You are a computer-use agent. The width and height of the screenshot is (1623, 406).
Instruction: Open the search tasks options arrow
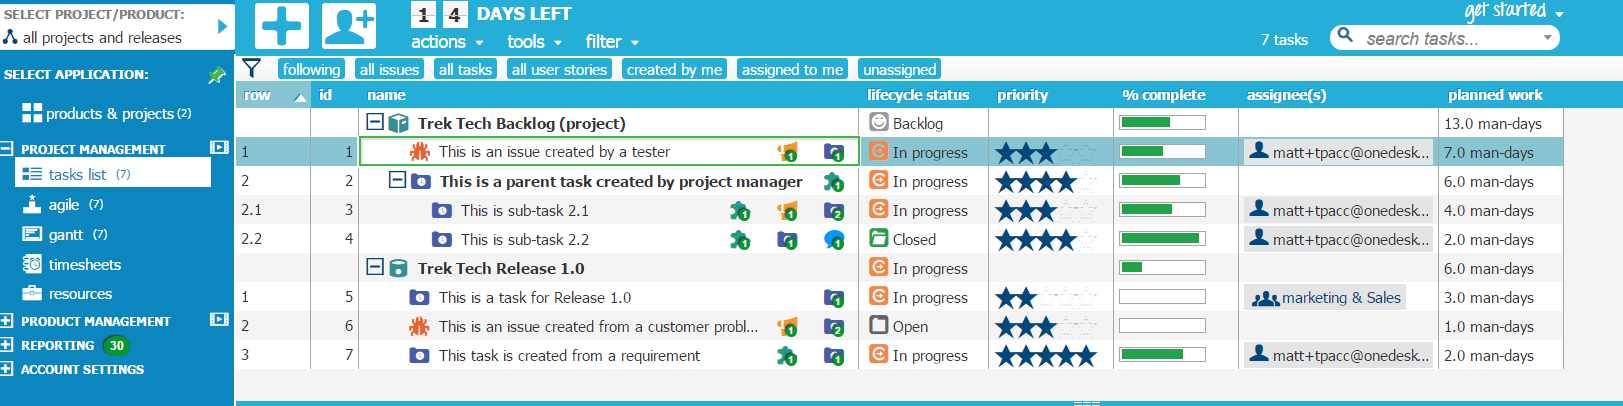1547,37
